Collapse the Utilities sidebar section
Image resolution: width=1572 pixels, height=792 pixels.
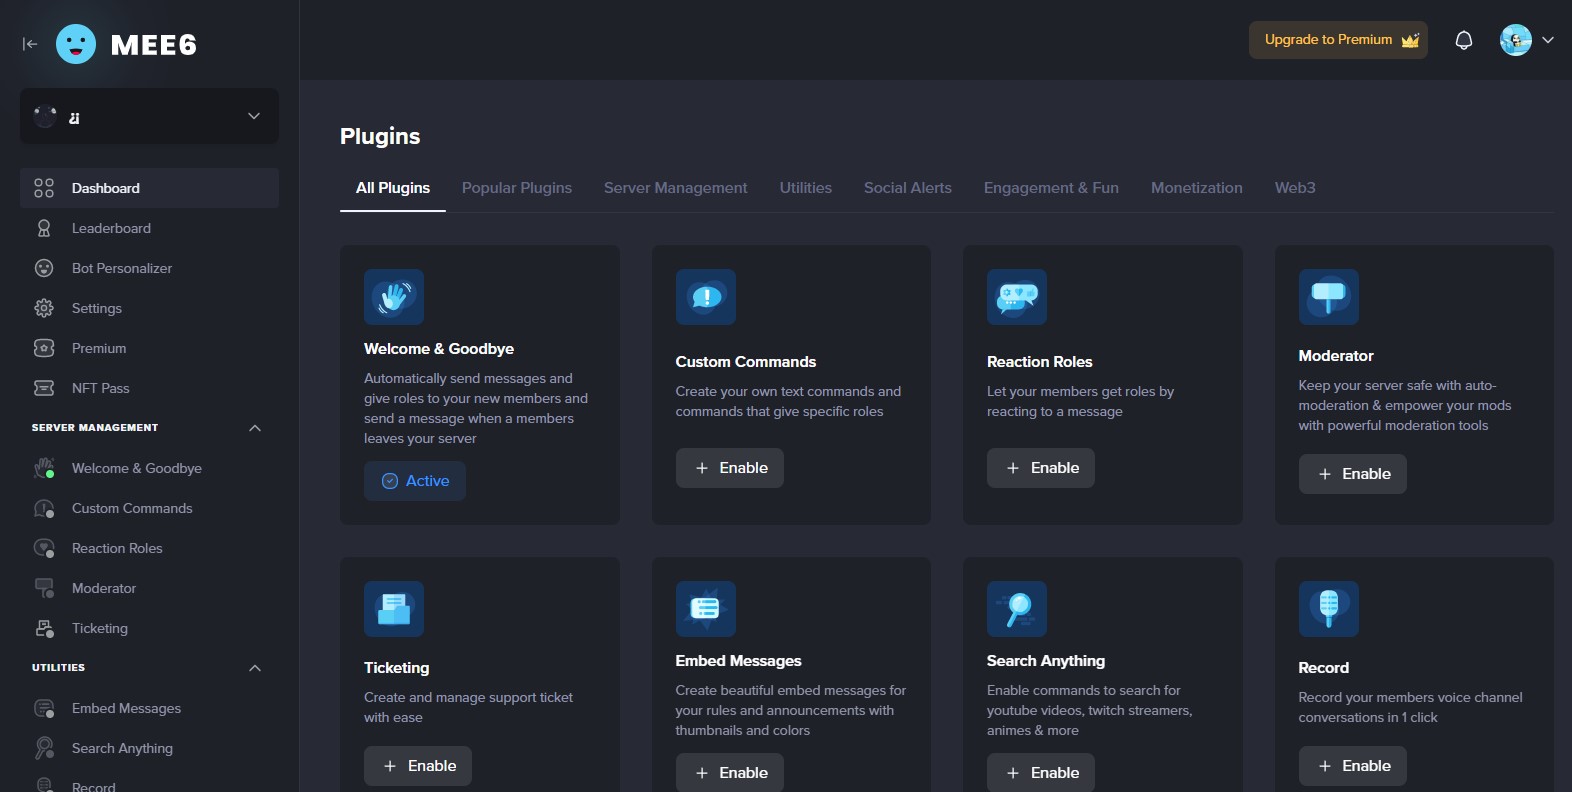pos(255,668)
